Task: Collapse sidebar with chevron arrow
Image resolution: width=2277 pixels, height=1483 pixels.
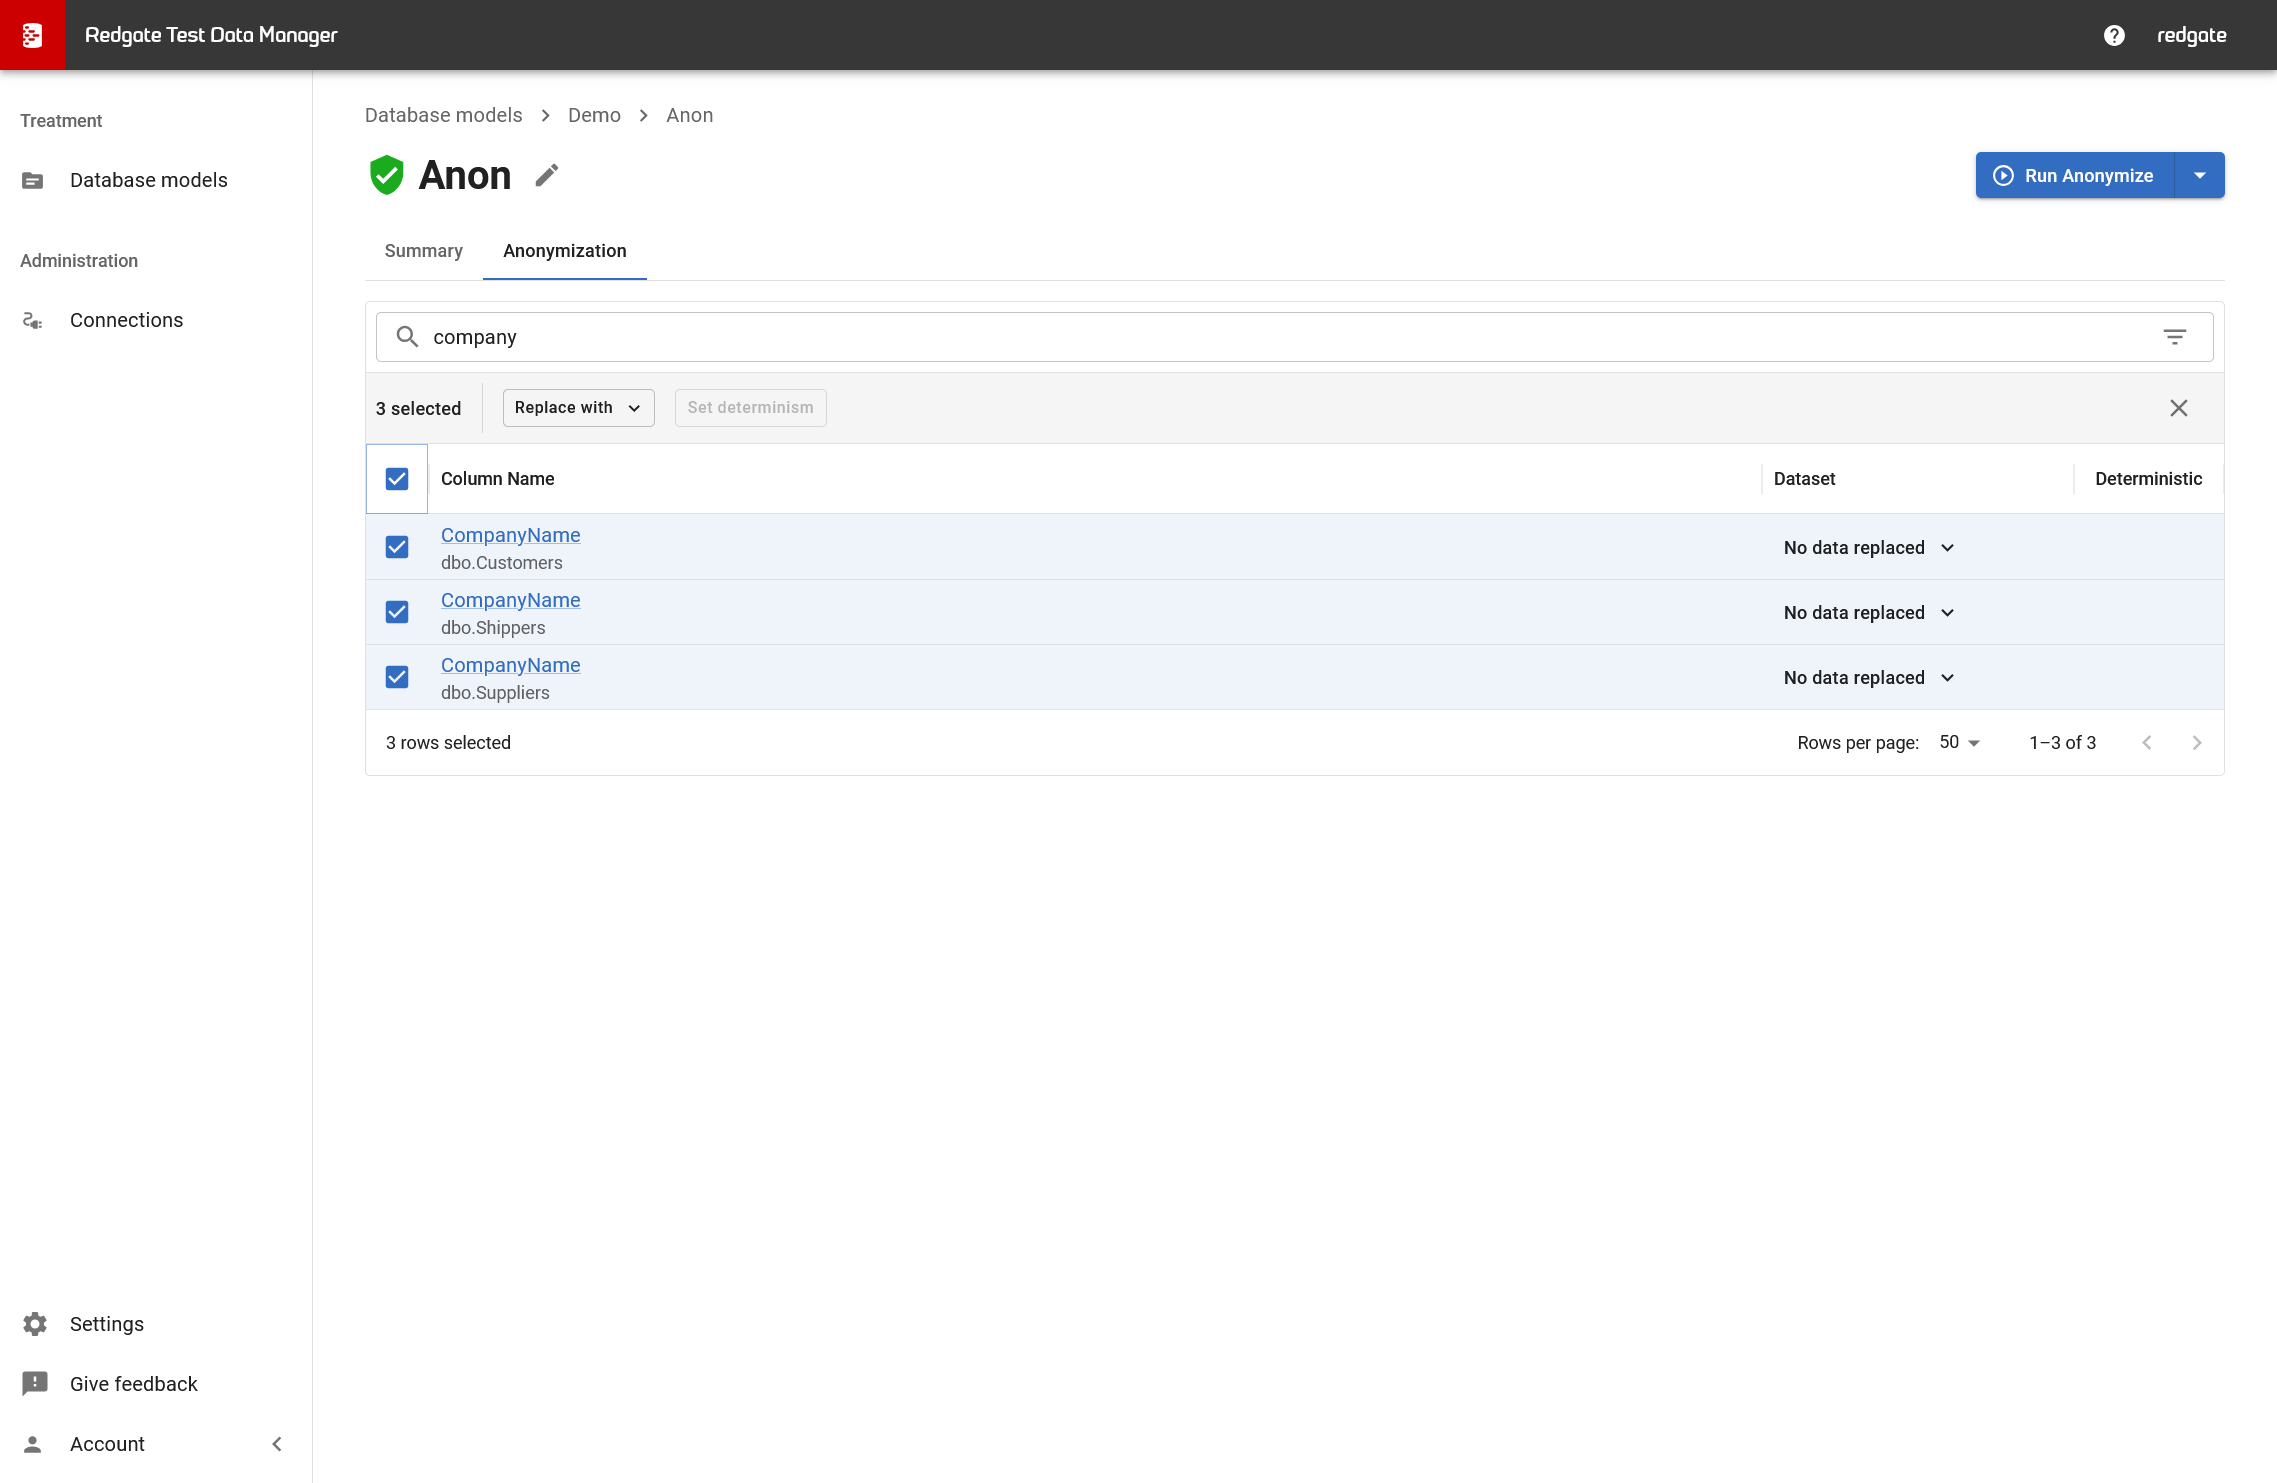Action: coord(277,1444)
